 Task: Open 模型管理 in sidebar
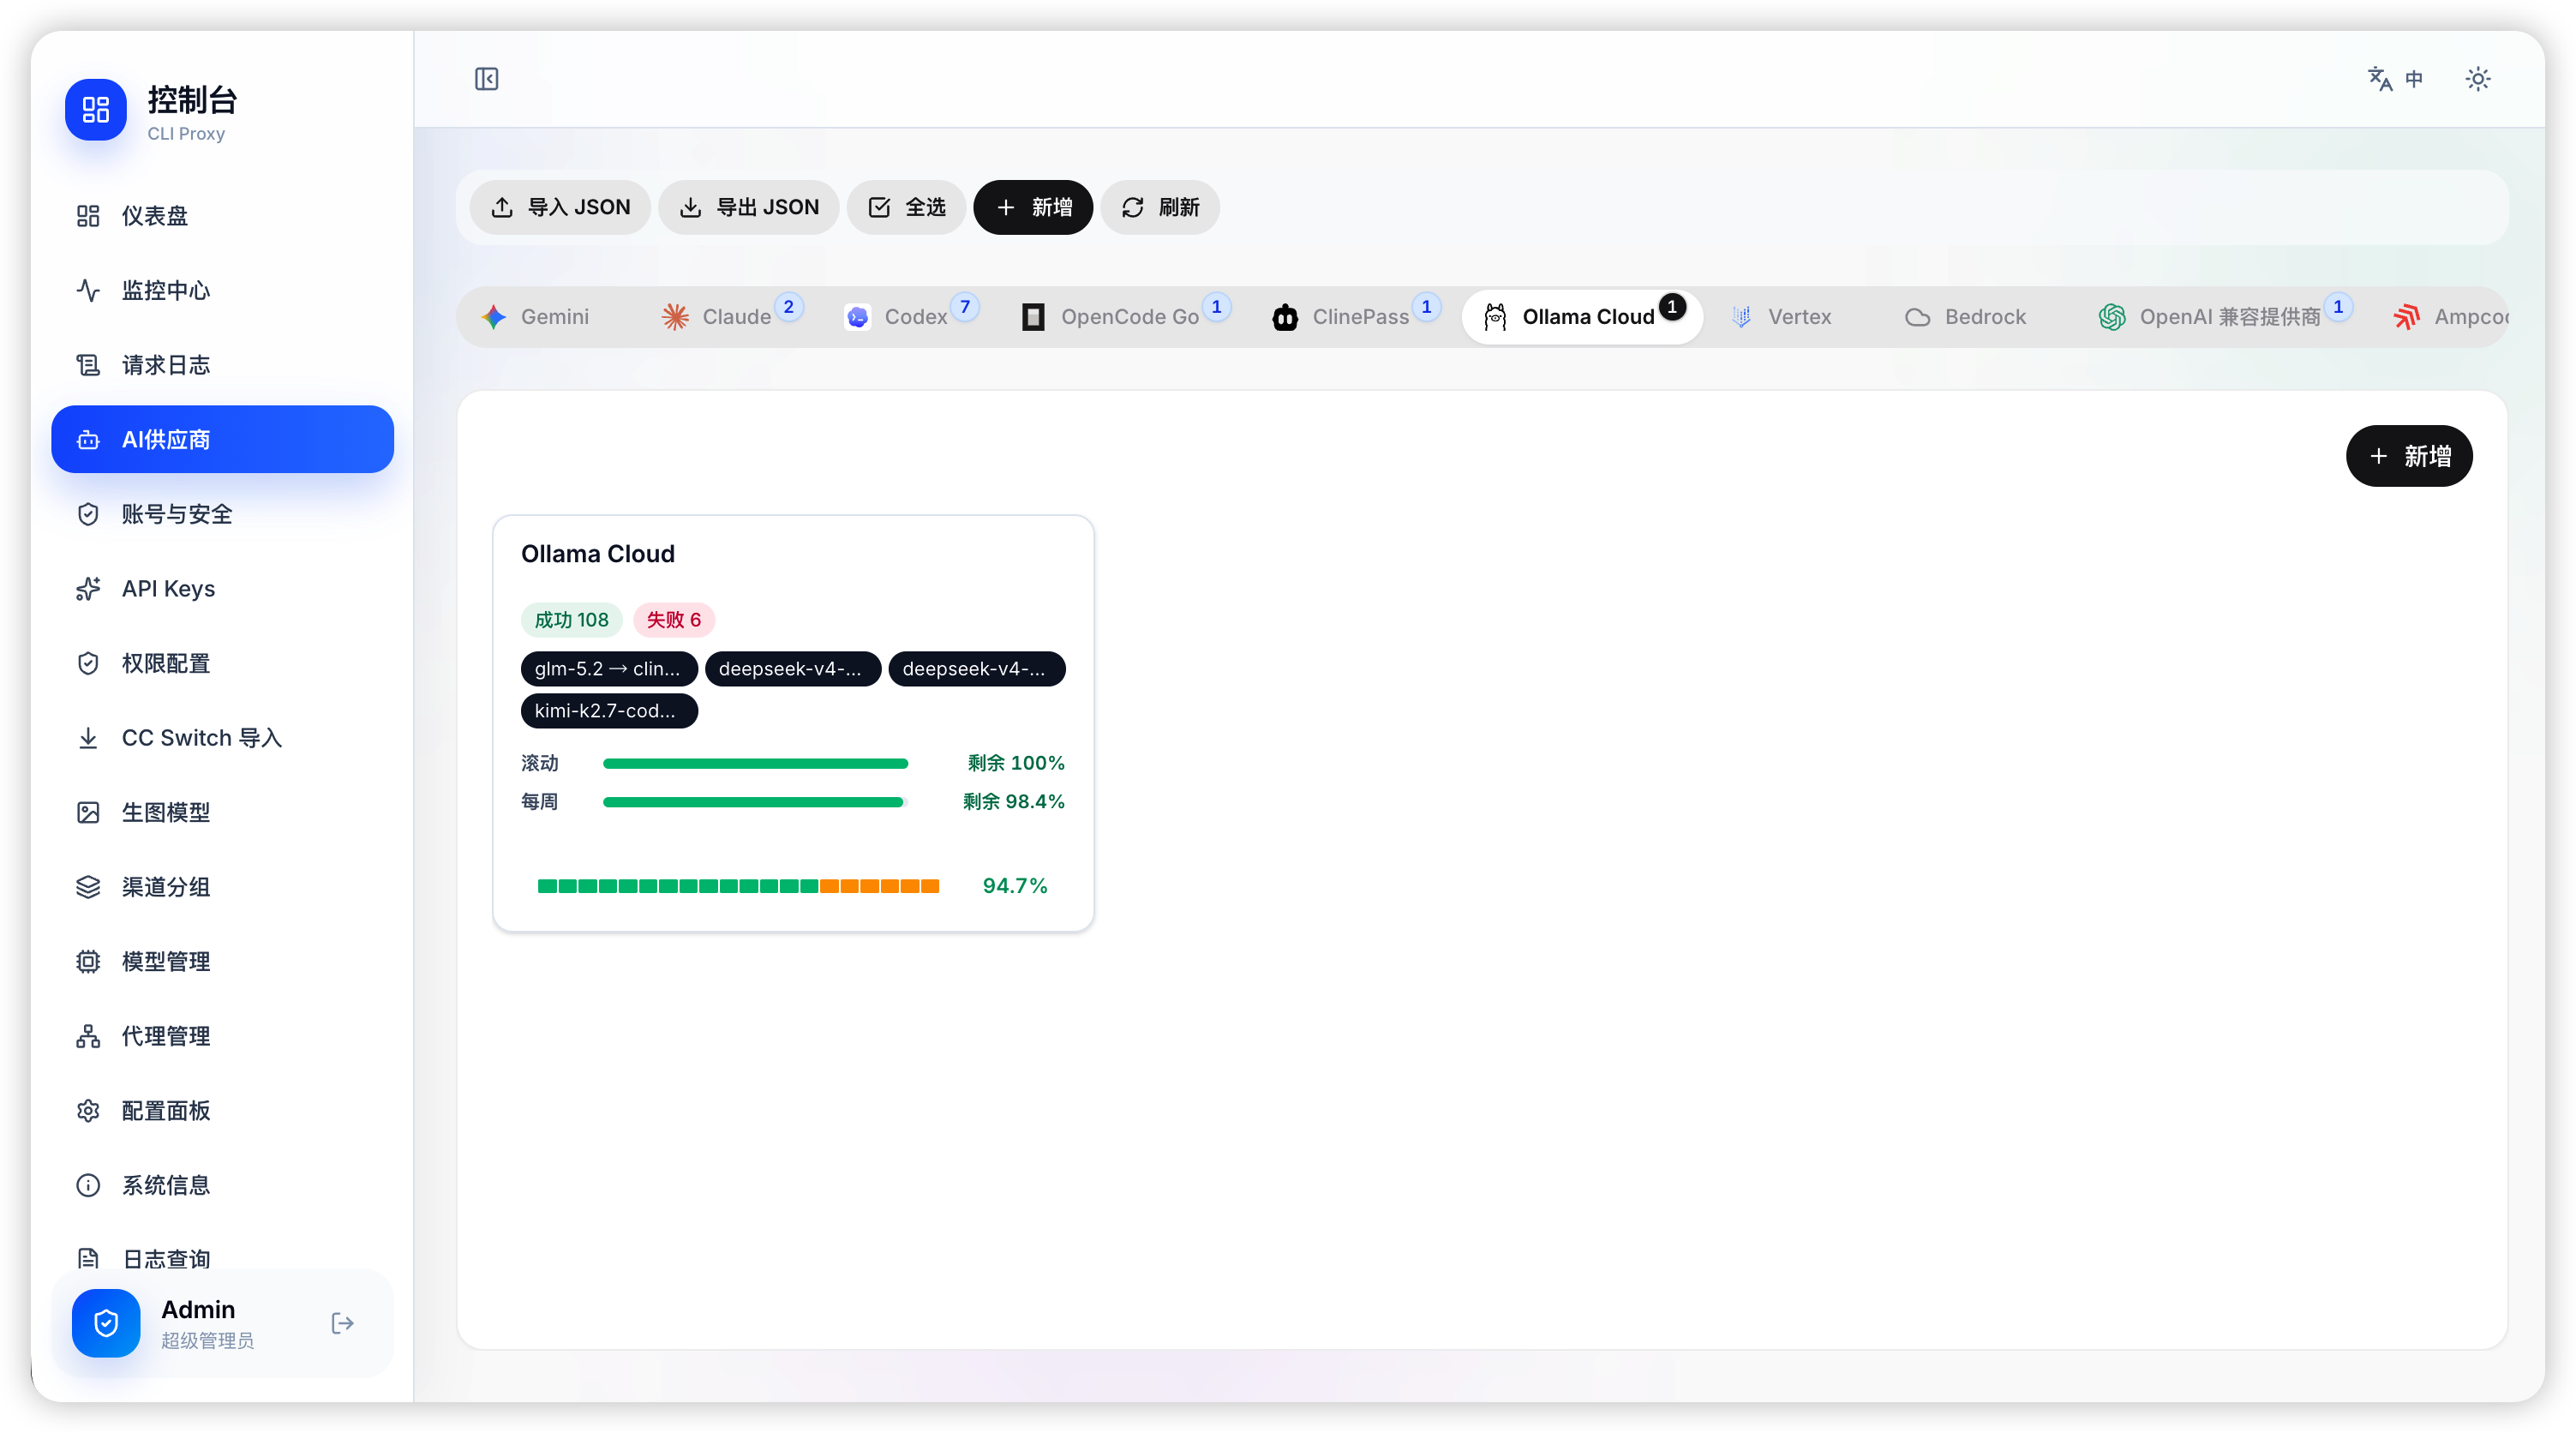(222, 962)
